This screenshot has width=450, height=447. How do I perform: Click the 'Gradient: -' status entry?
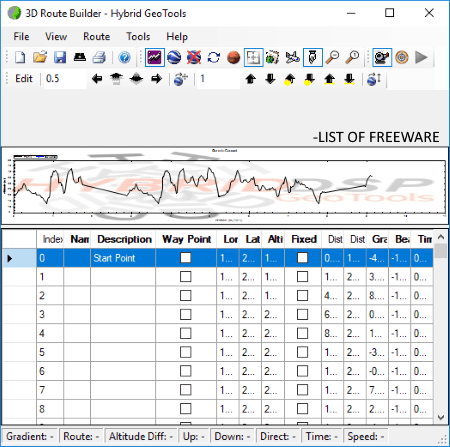coord(30,436)
